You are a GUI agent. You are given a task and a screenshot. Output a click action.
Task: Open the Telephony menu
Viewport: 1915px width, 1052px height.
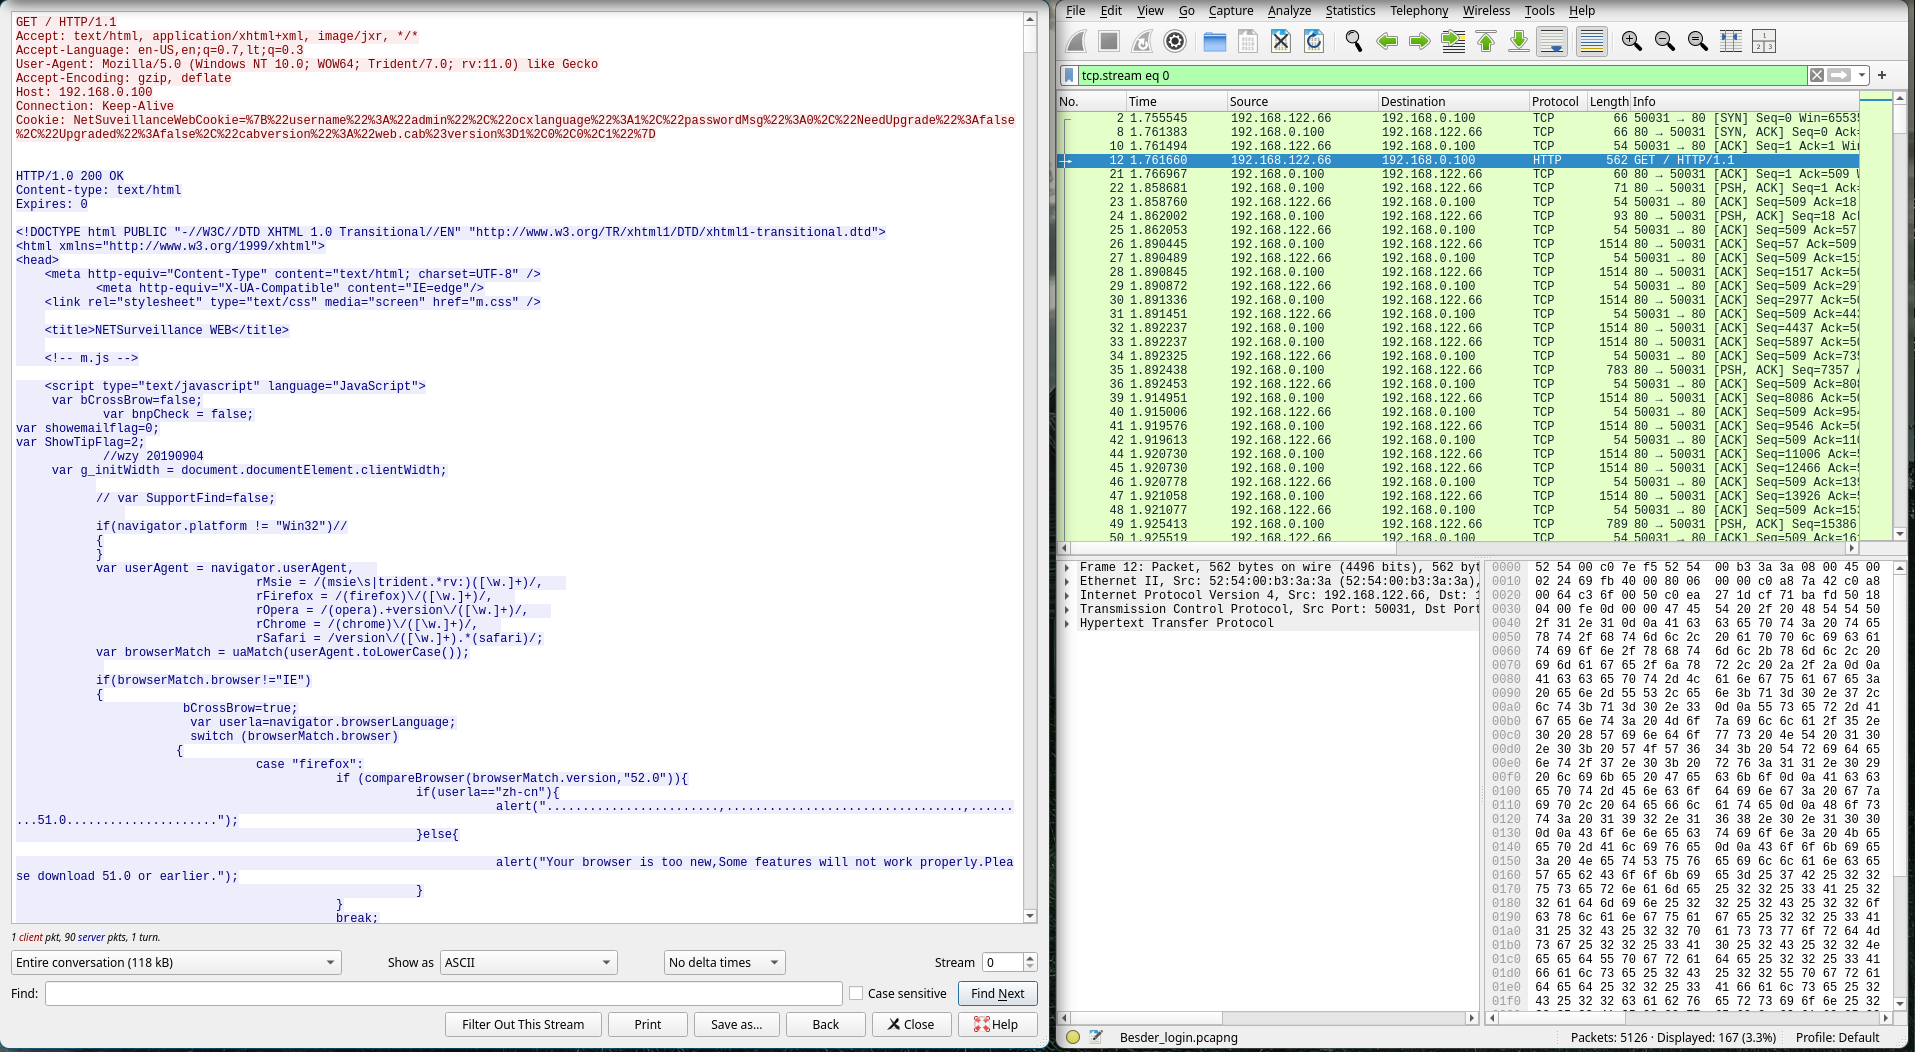coord(1419,11)
